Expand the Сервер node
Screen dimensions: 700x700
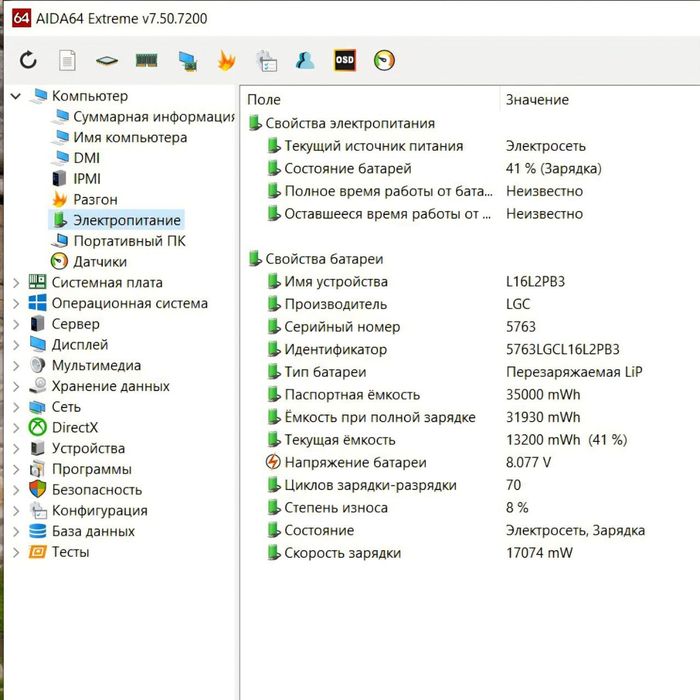point(16,324)
